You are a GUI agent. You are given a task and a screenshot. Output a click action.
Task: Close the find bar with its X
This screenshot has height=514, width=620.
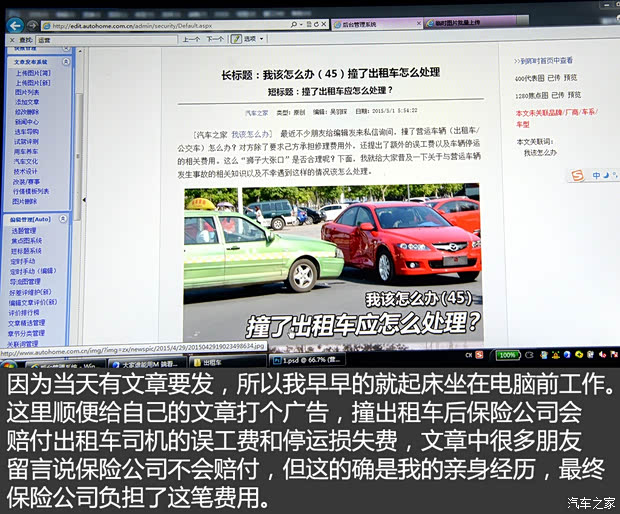point(12,40)
